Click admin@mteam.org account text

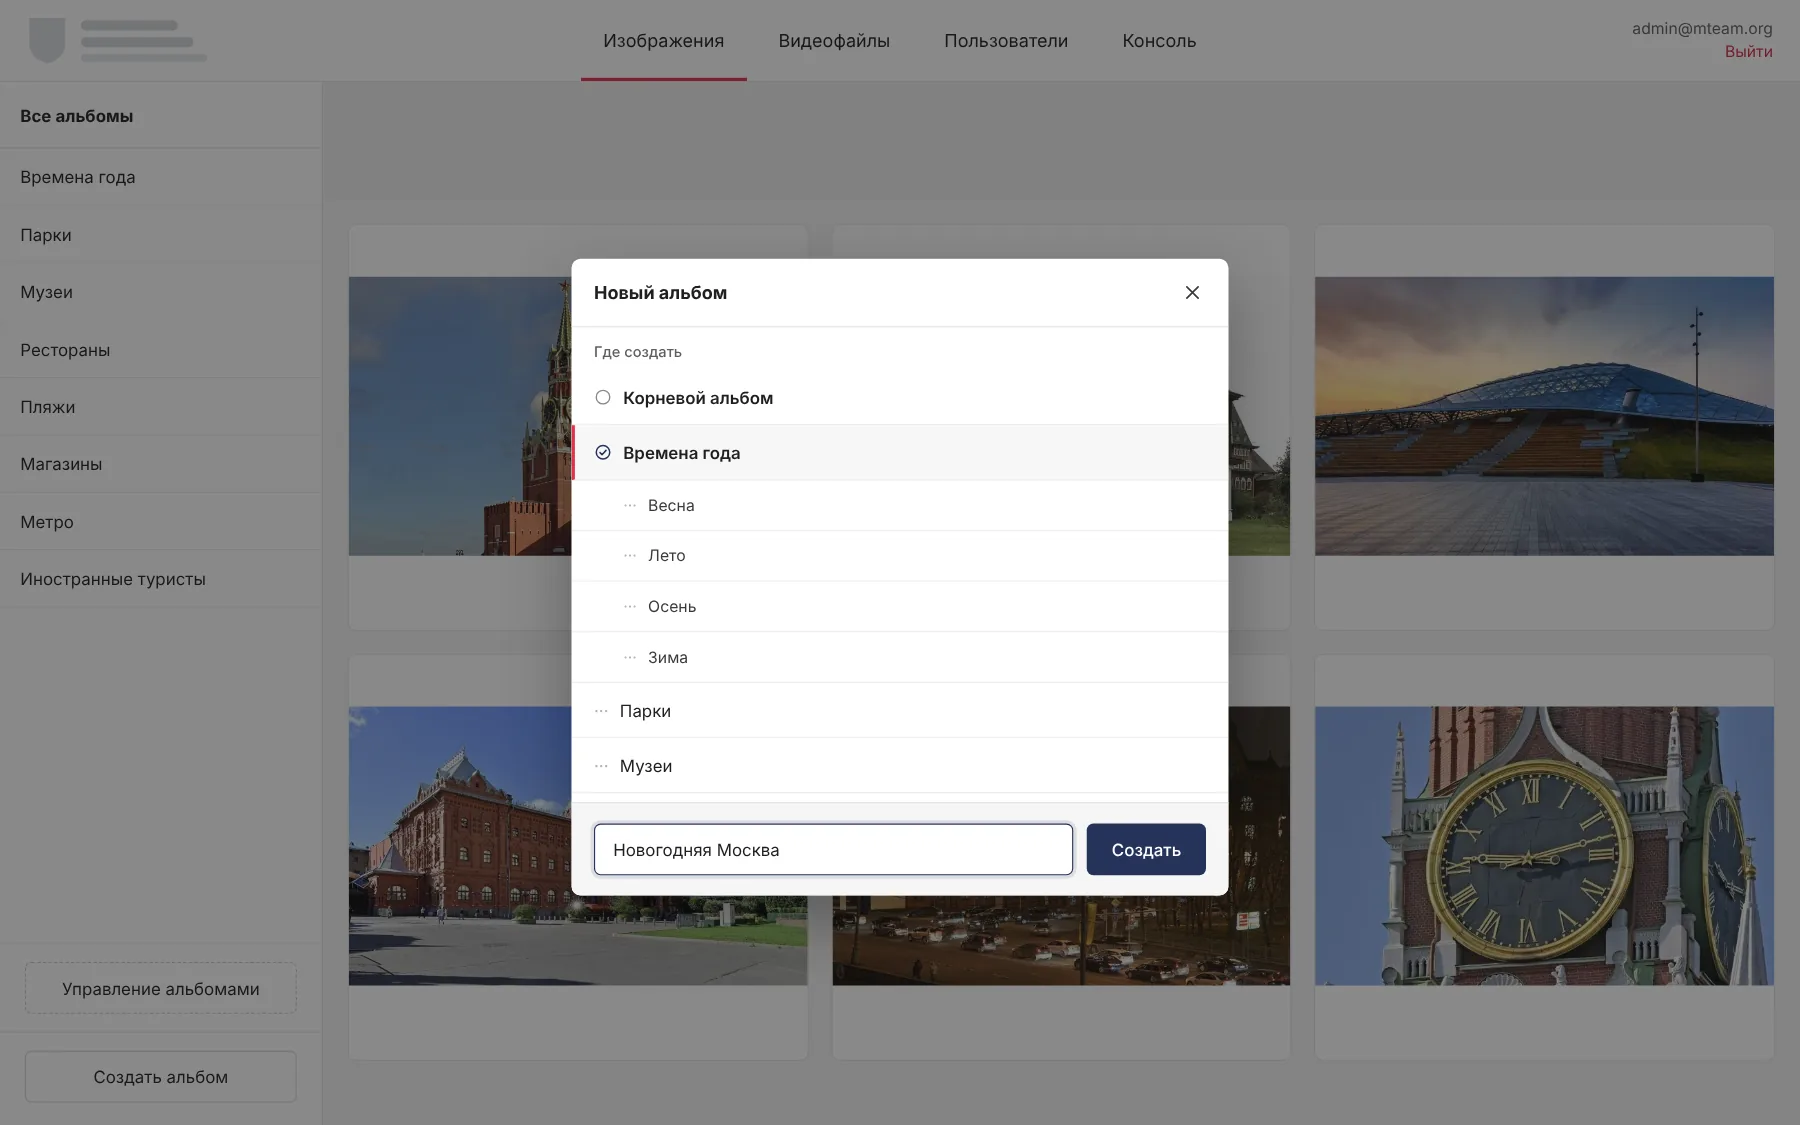1702,28
